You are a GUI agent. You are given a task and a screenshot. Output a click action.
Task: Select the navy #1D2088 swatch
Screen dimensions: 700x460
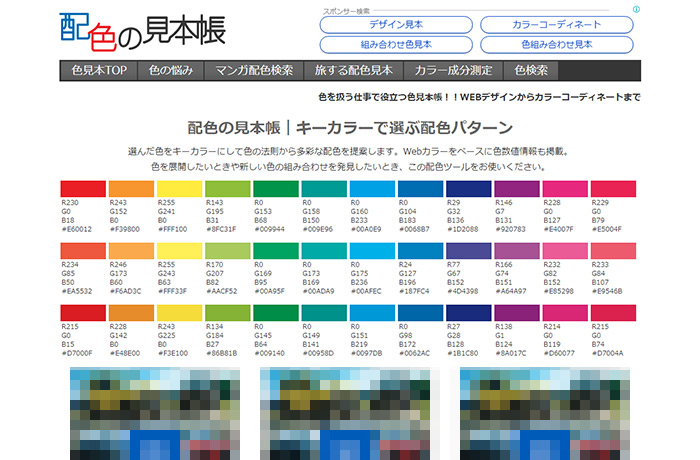[469, 189]
